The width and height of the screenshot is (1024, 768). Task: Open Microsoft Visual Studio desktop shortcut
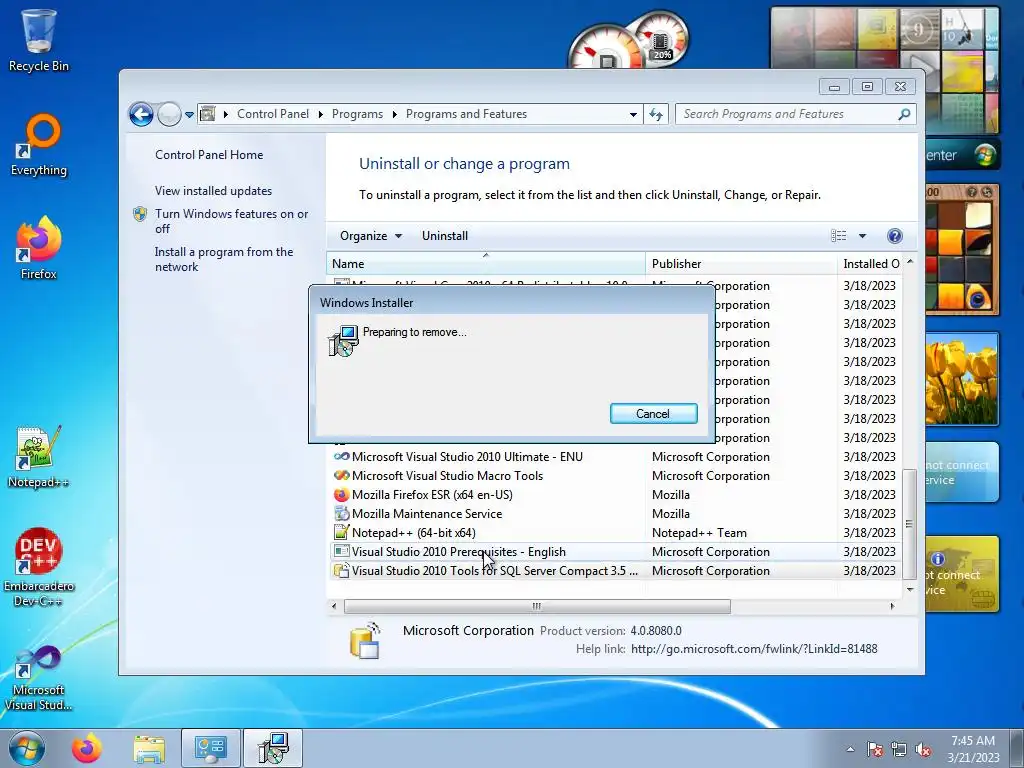coord(39,678)
